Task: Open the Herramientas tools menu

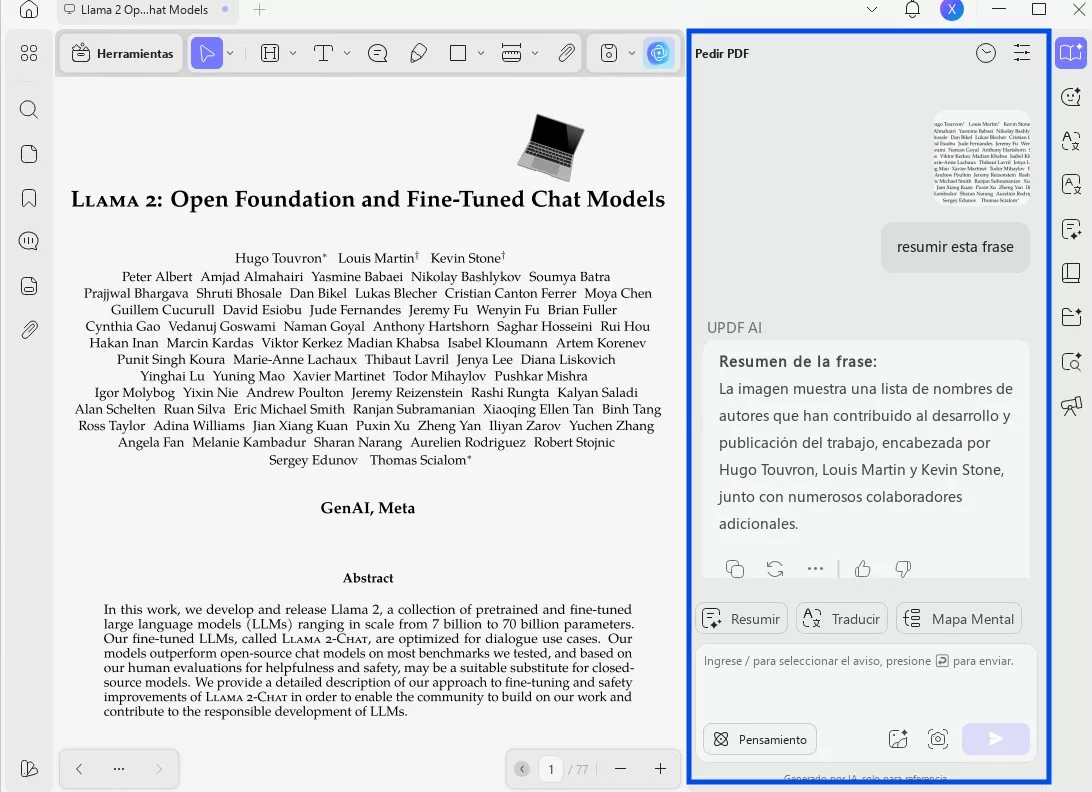Action: pos(123,54)
